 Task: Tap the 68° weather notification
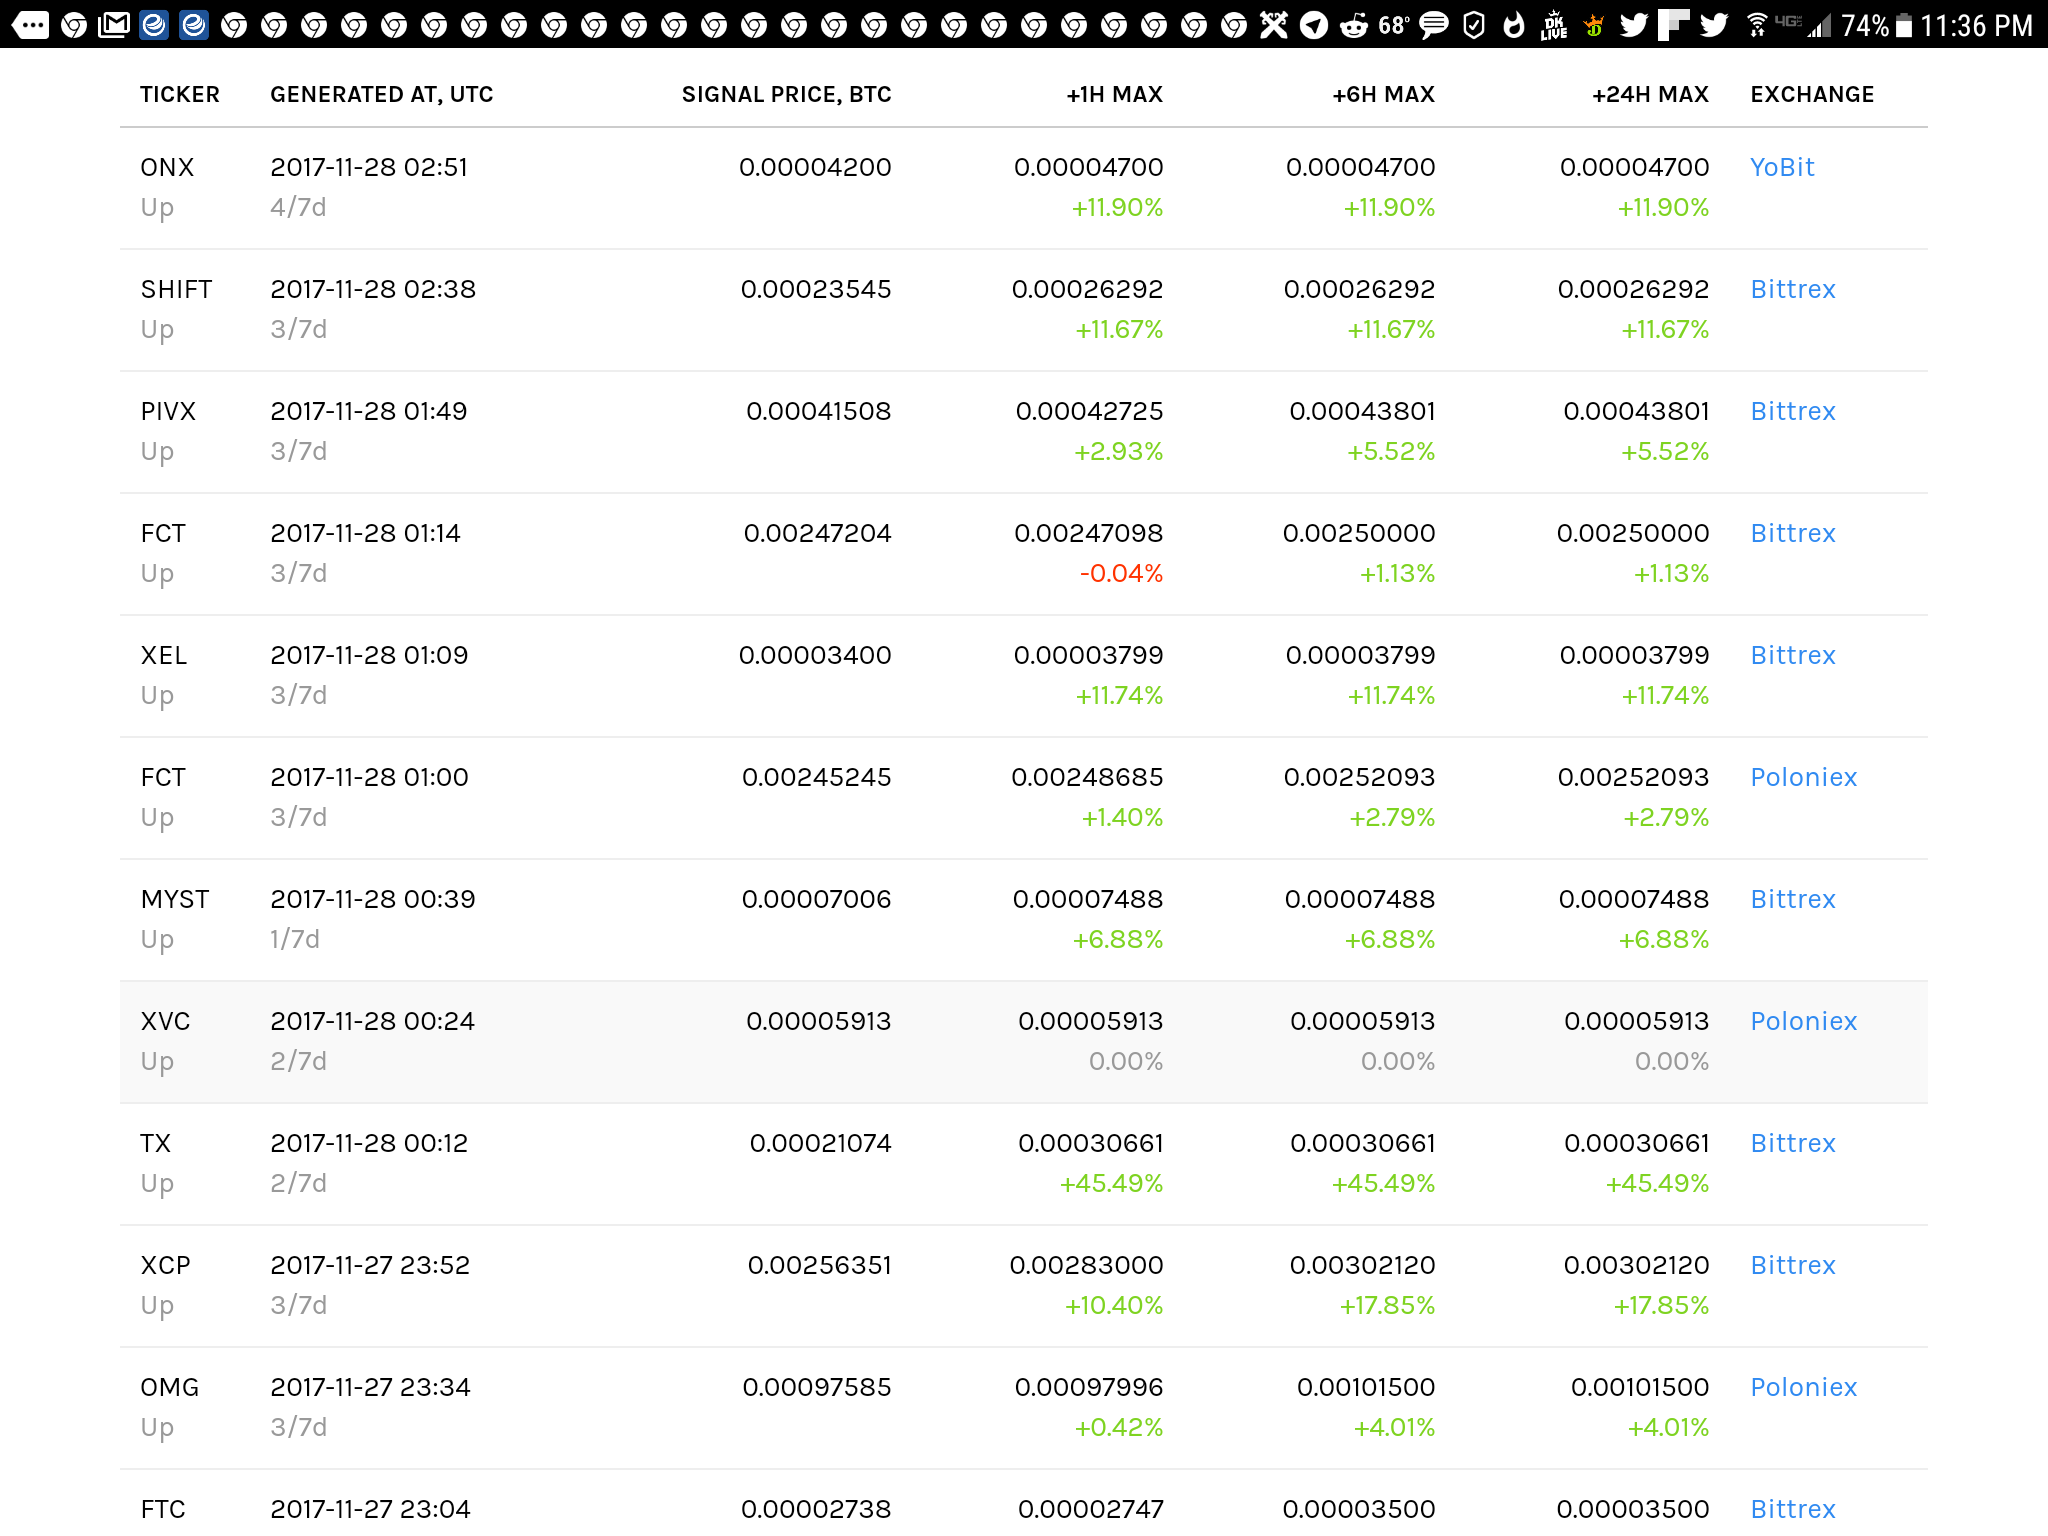(x=1394, y=24)
